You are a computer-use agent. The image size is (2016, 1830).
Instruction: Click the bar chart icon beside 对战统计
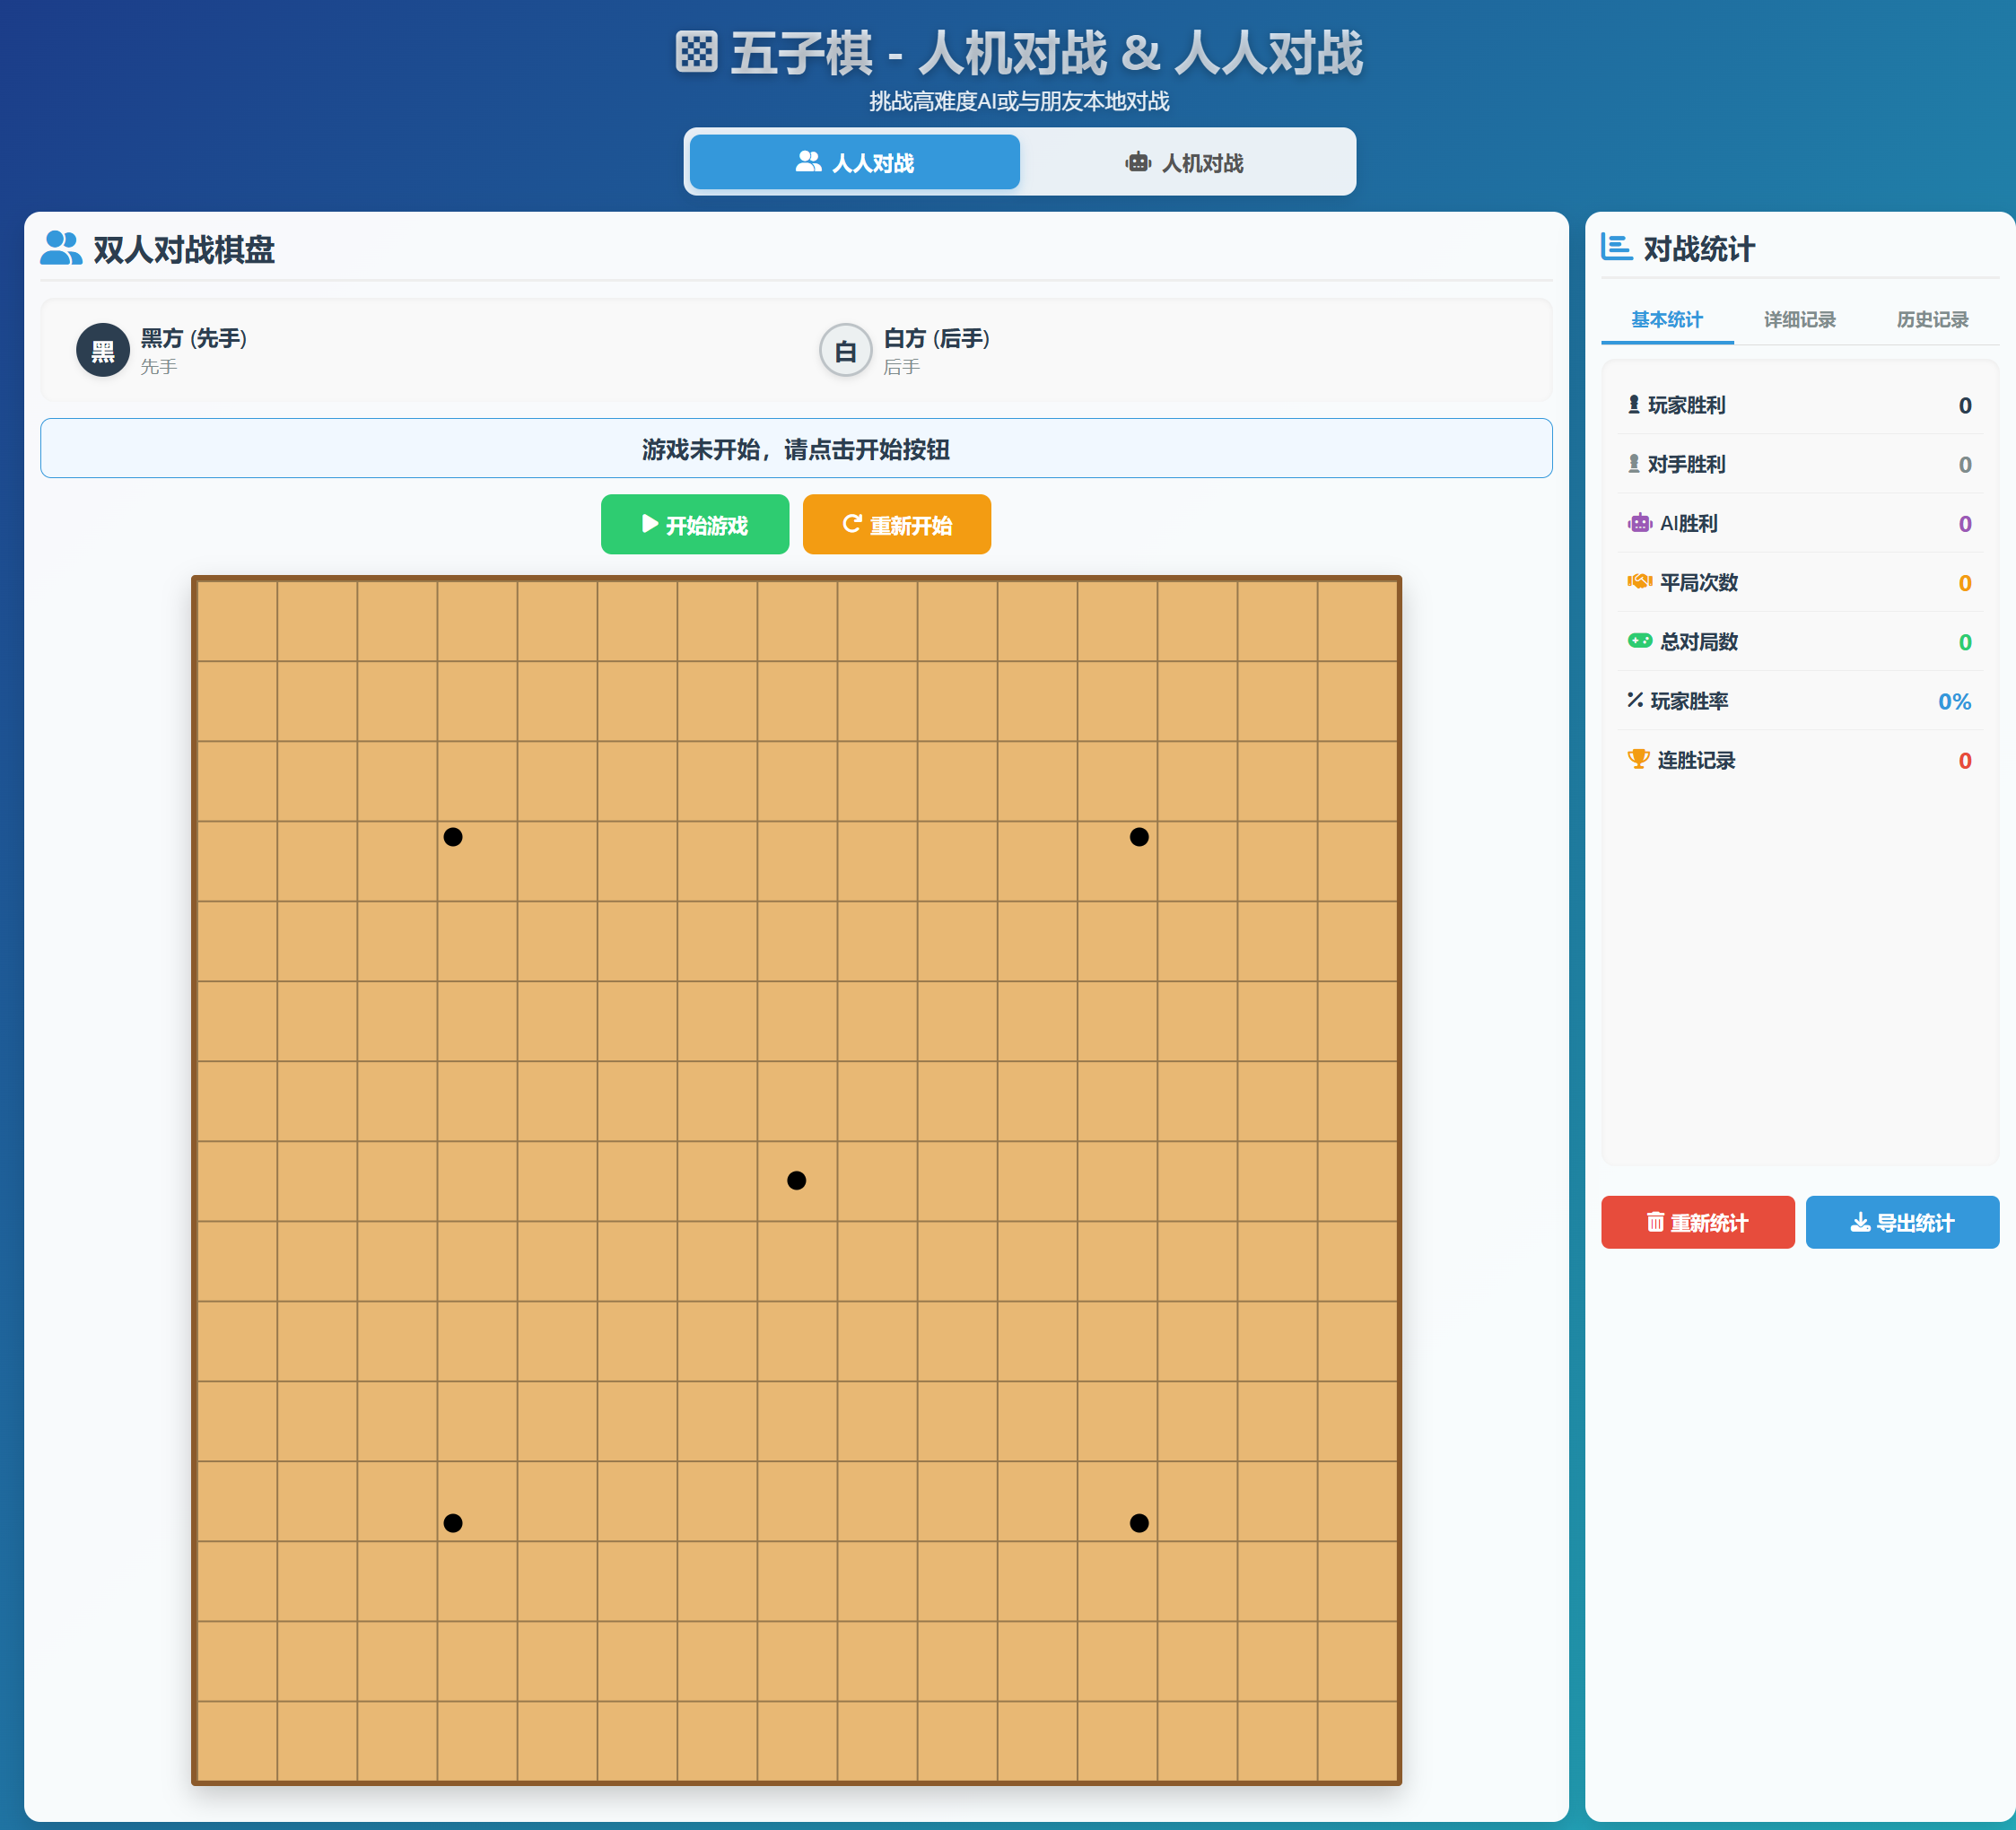[1617, 248]
